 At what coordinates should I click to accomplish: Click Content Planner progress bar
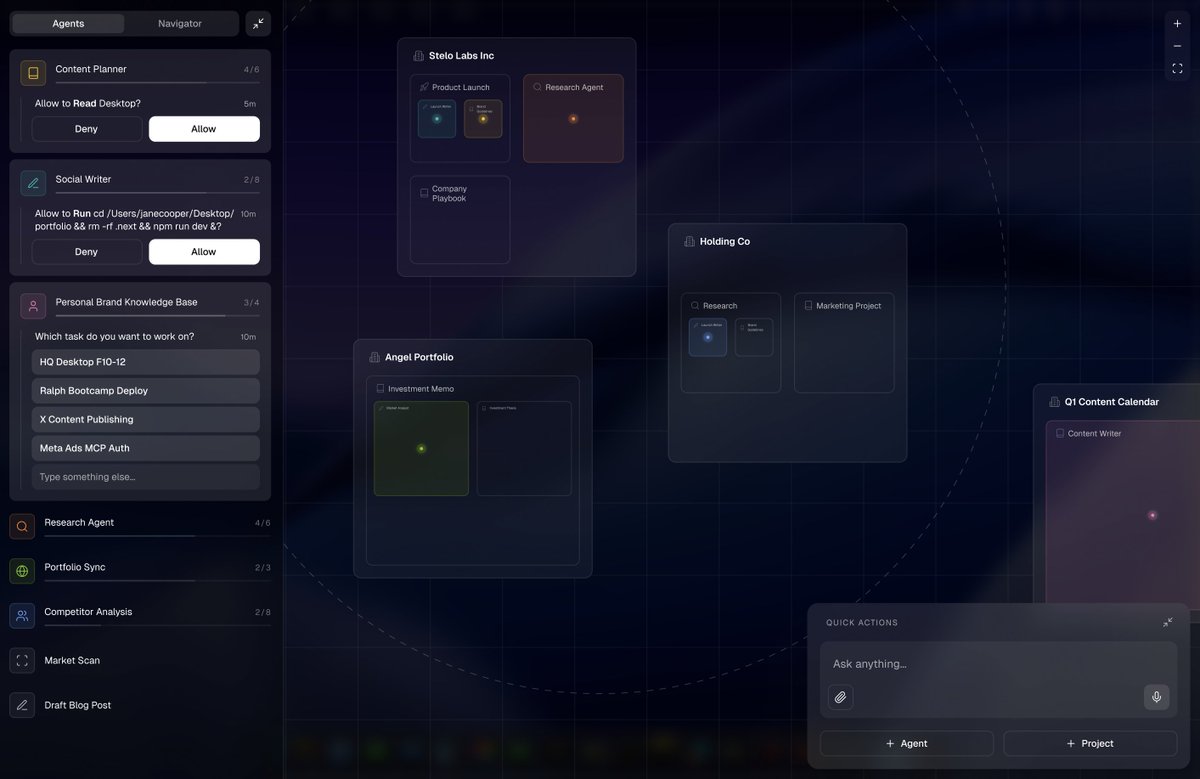(x=157, y=82)
